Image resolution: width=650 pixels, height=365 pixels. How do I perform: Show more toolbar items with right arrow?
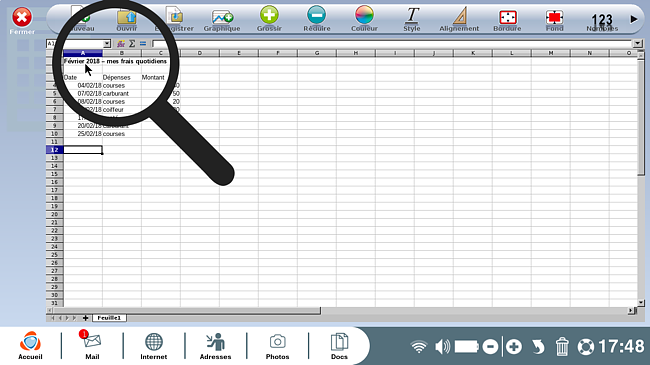[633, 19]
